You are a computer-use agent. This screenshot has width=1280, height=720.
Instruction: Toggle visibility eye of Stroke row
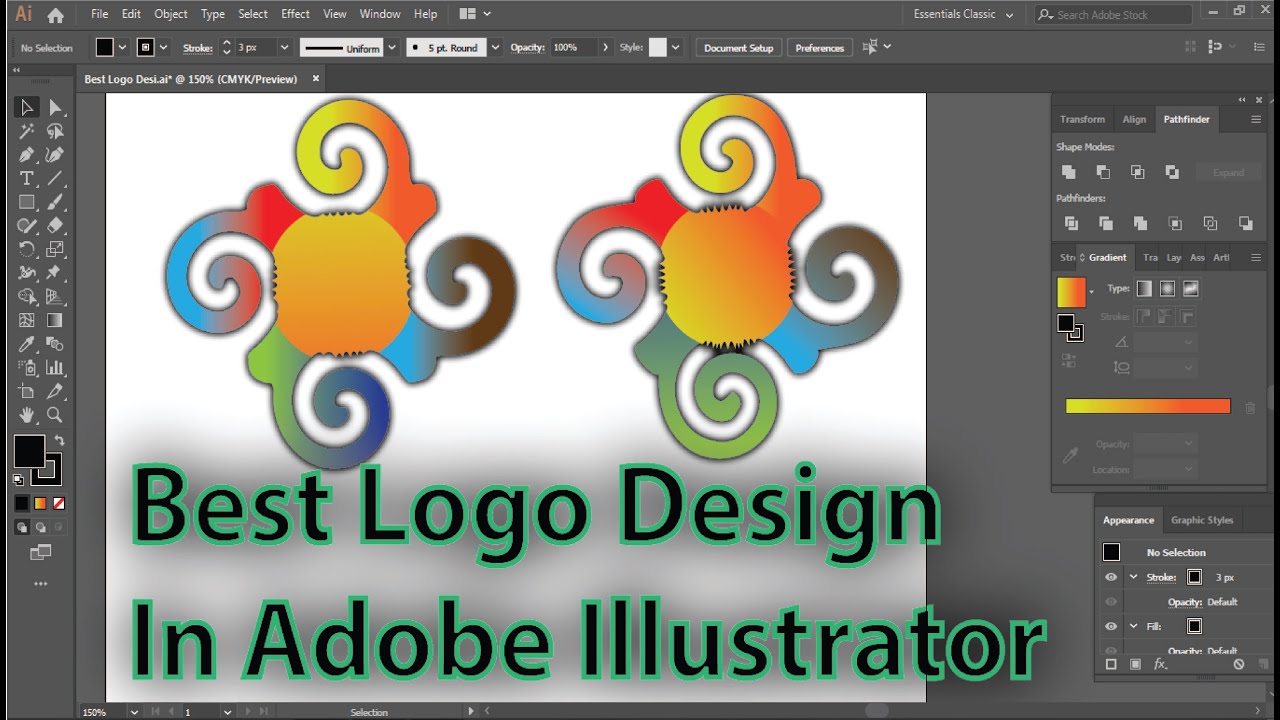coord(1111,577)
